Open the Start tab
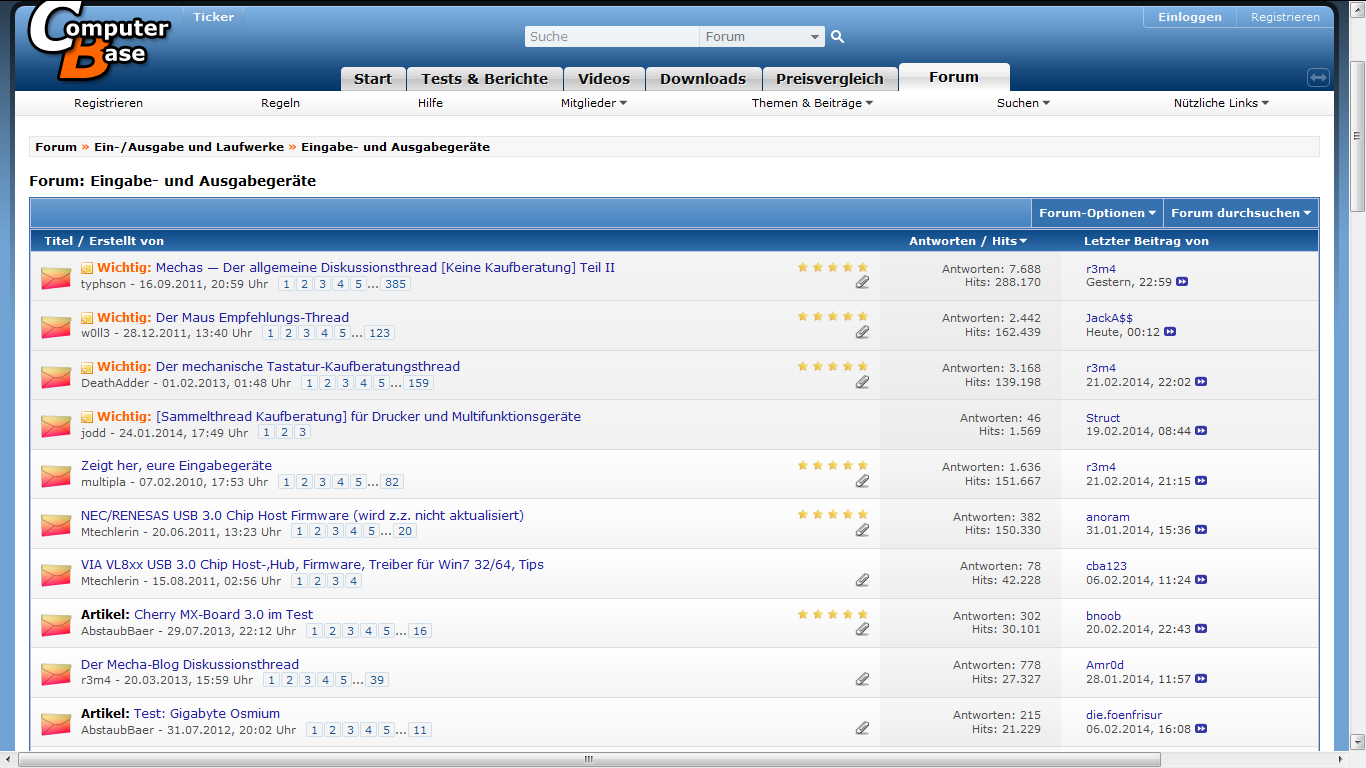This screenshot has width=1366, height=768. (x=373, y=79)
